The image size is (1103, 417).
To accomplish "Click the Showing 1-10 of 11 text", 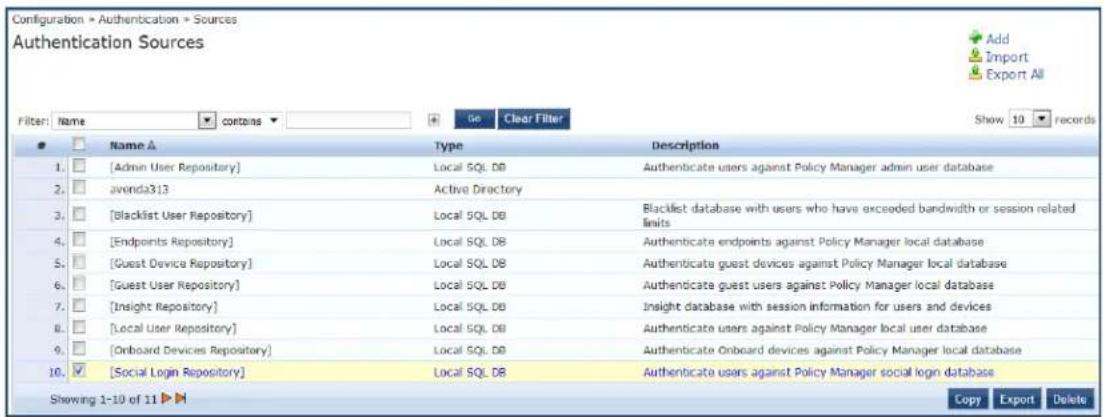I will click(103, 399).
